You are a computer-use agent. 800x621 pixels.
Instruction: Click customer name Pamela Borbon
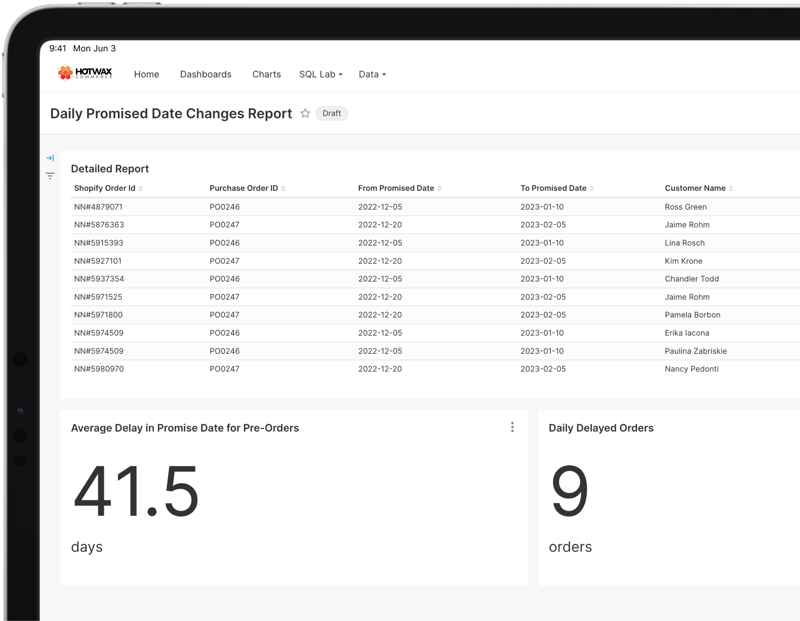point(692,315)
